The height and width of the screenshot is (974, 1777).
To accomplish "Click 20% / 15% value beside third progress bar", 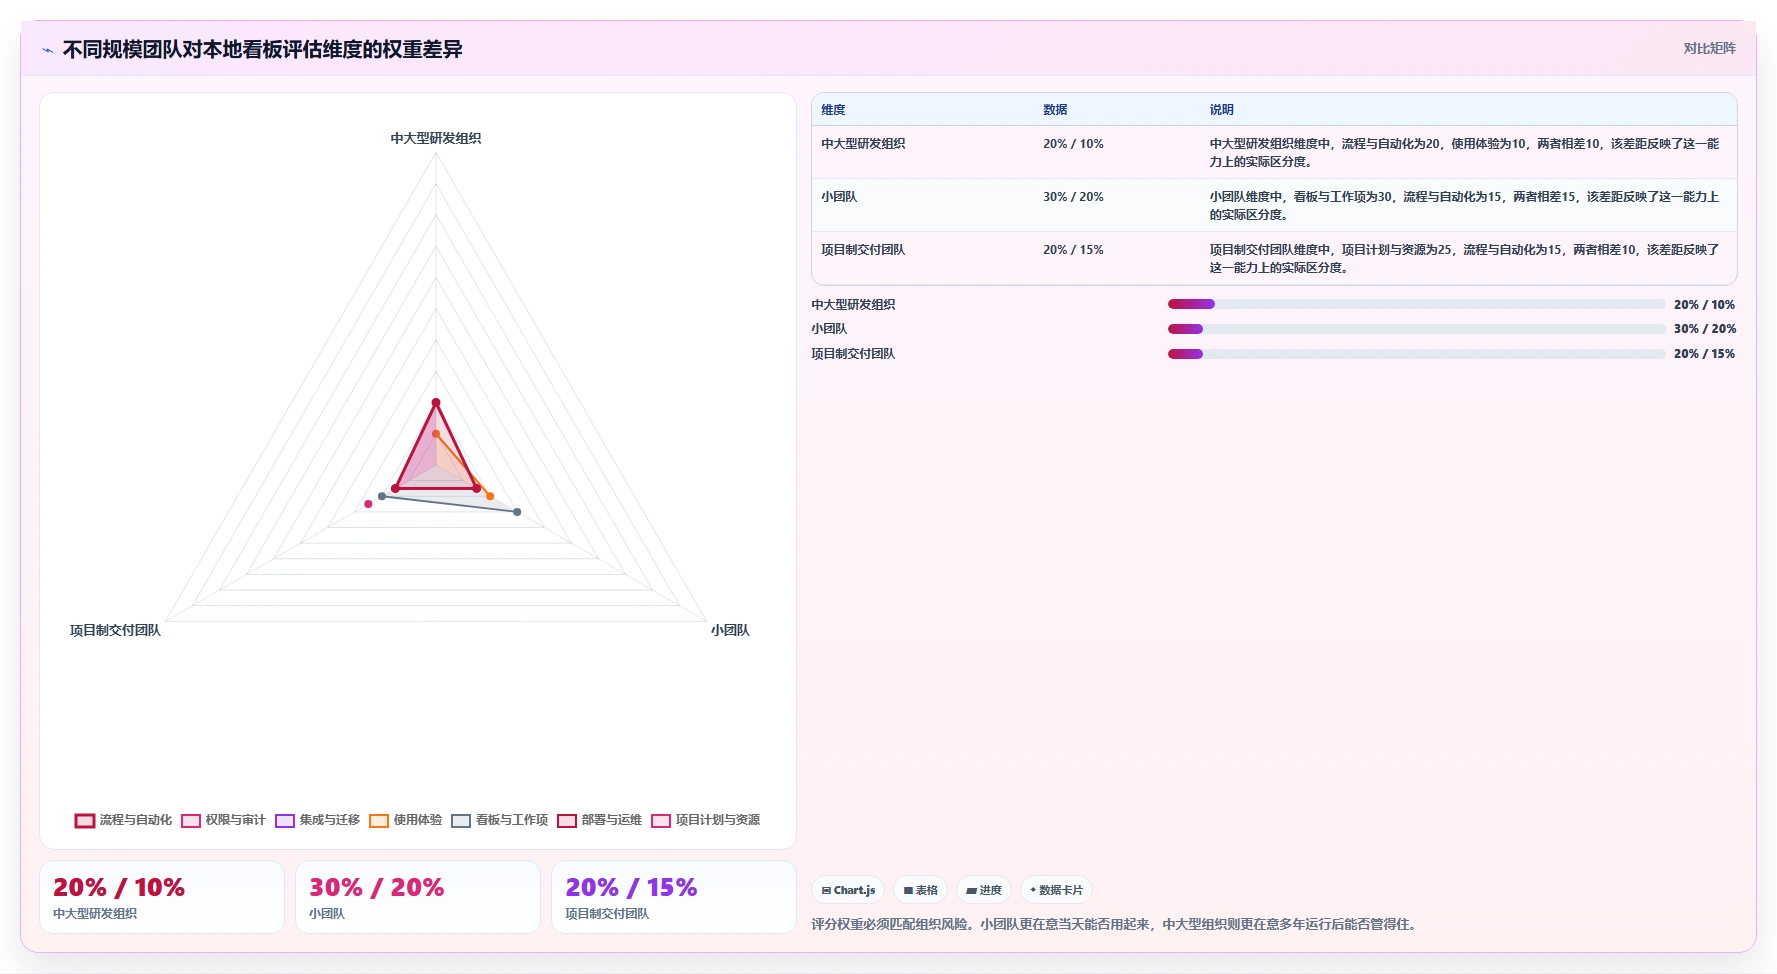I will pyautogui.click(x=1704, y=354).
